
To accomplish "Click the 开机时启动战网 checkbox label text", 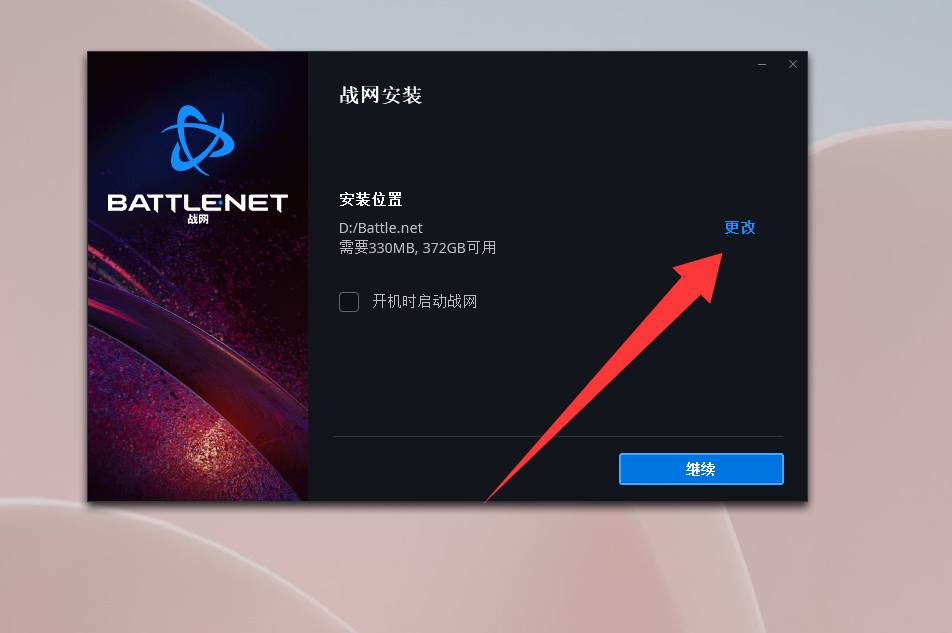I will (424, 302).
